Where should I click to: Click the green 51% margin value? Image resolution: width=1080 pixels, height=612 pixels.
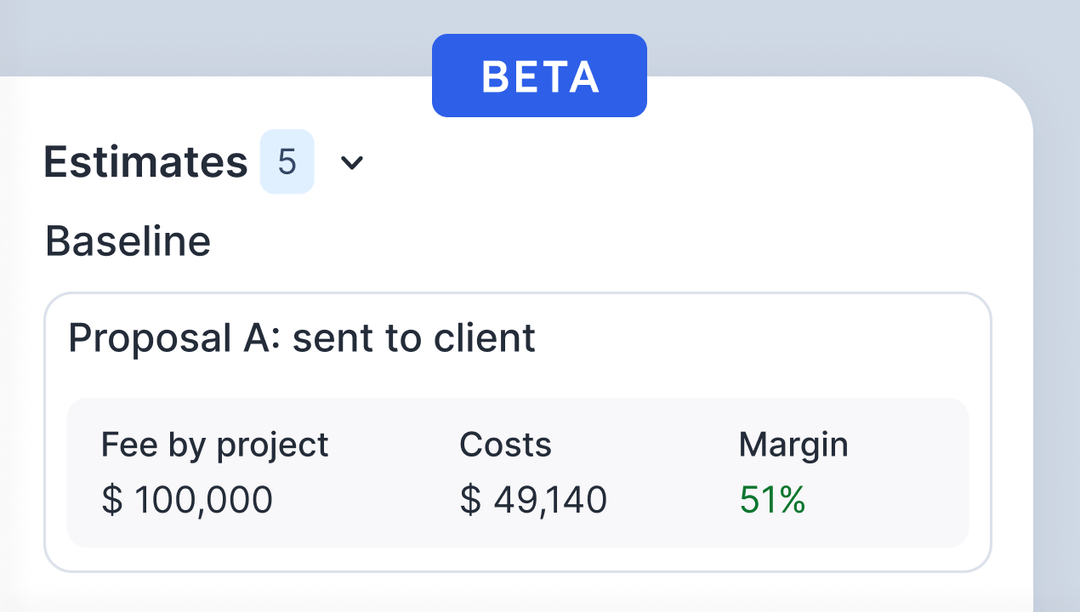tap(772, 499)
